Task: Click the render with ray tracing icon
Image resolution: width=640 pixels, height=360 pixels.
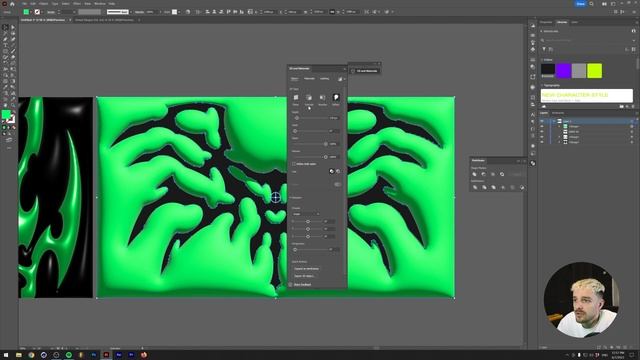Action: click(340, 79)
